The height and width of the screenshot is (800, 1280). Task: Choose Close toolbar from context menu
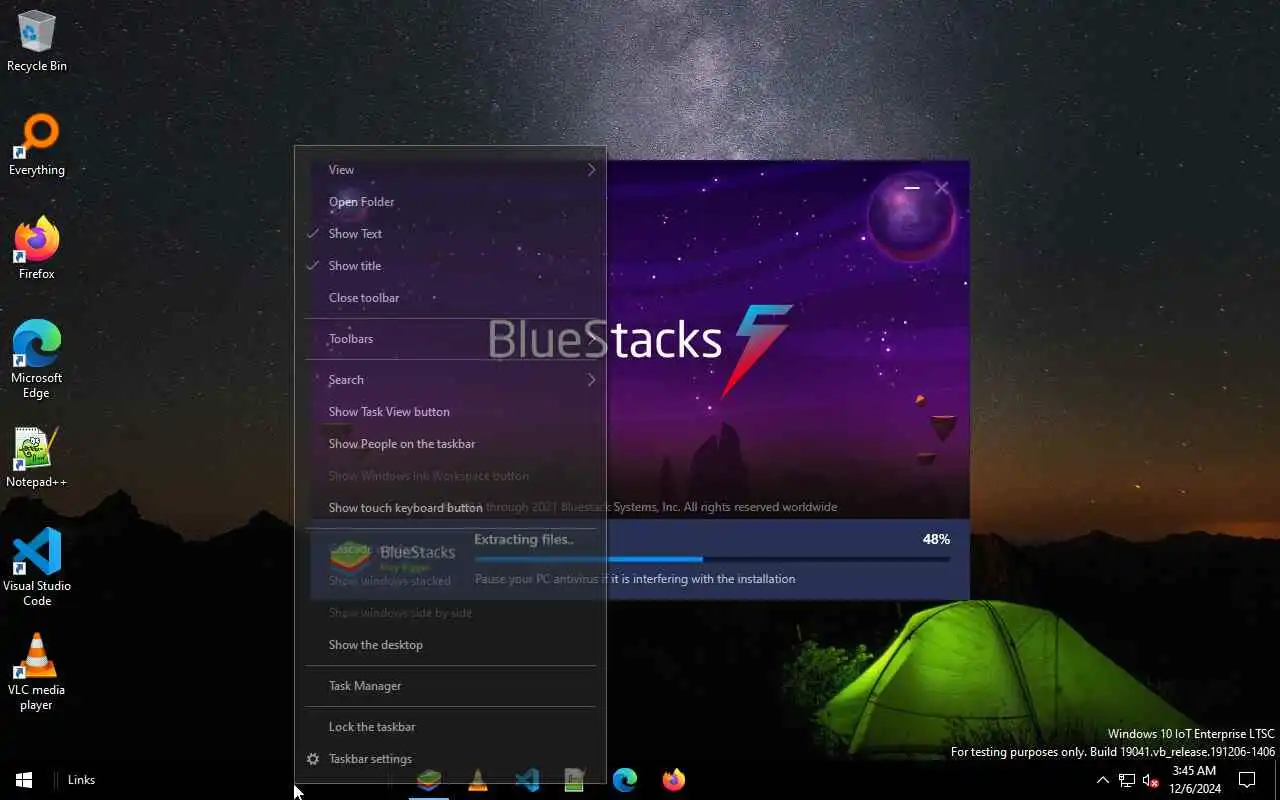click(451, 298)
